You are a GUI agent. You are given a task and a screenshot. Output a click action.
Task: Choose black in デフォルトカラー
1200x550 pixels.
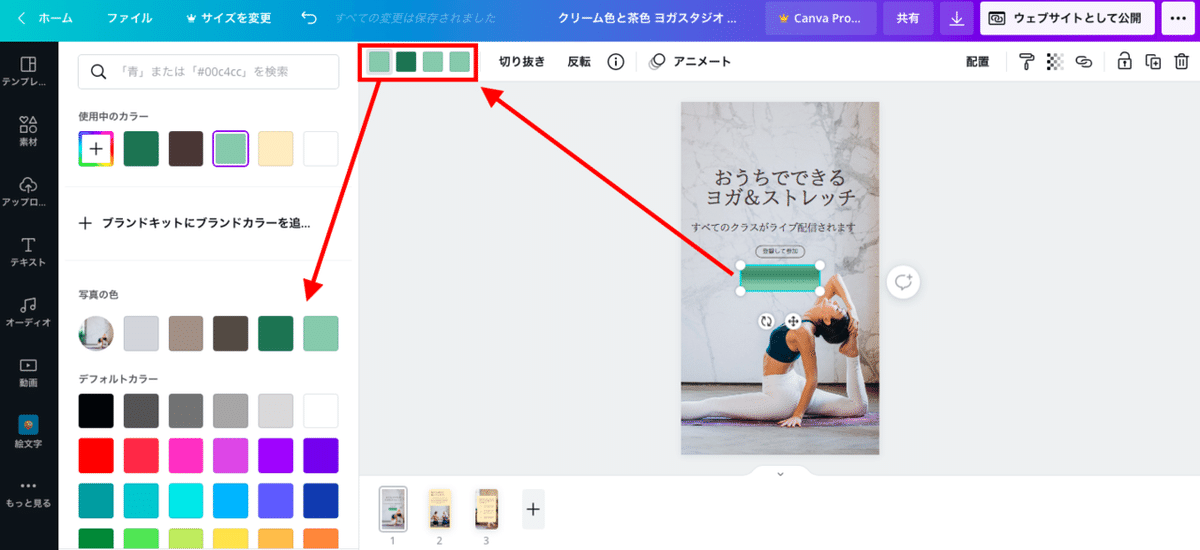96,411
